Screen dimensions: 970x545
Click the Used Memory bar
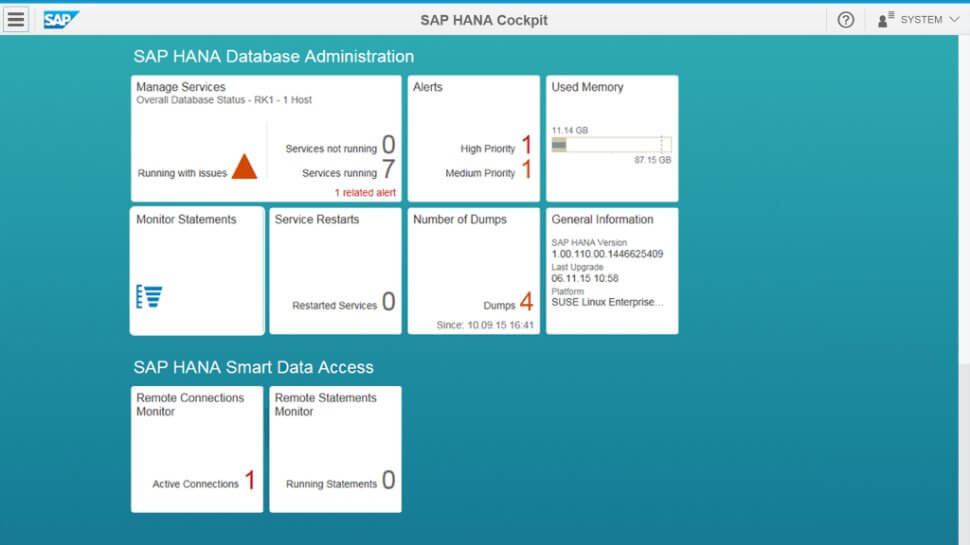click(x=611, y=145)
